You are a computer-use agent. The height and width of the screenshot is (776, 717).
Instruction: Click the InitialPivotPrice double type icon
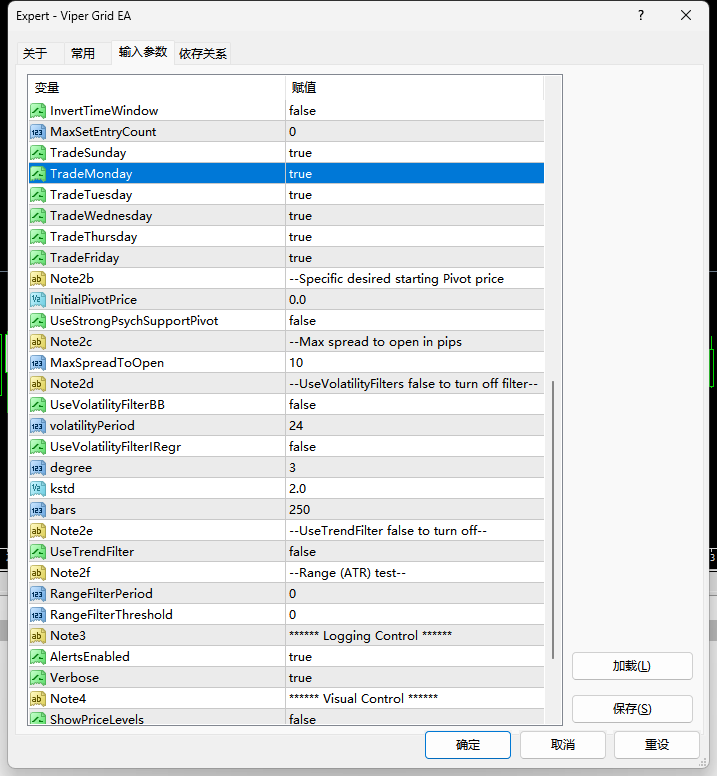click(38, 299)
